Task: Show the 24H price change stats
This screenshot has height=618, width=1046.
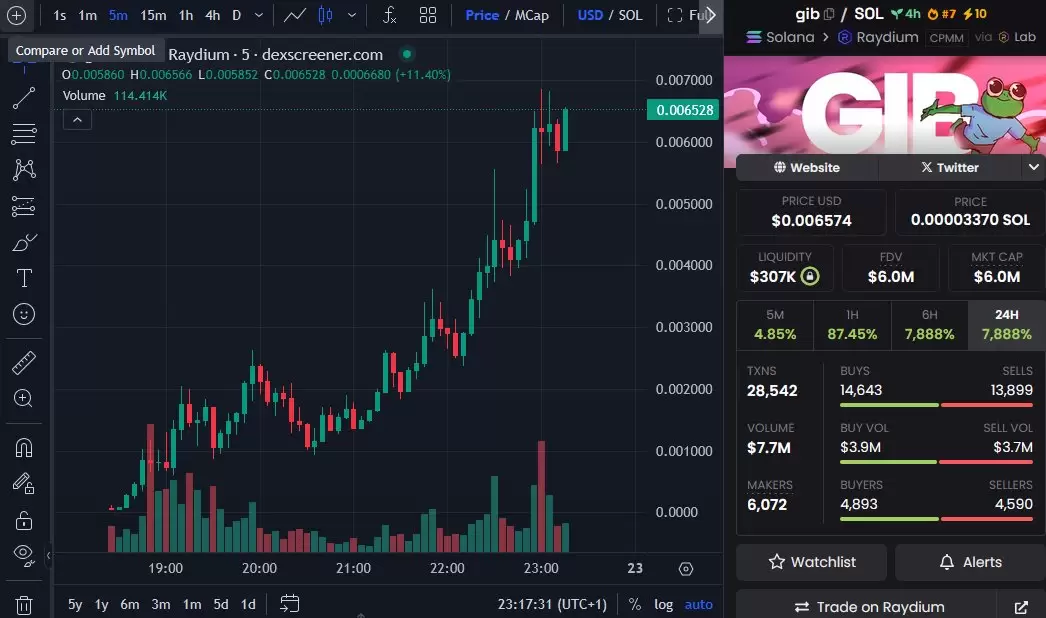Action: (x=1007, y=325)
